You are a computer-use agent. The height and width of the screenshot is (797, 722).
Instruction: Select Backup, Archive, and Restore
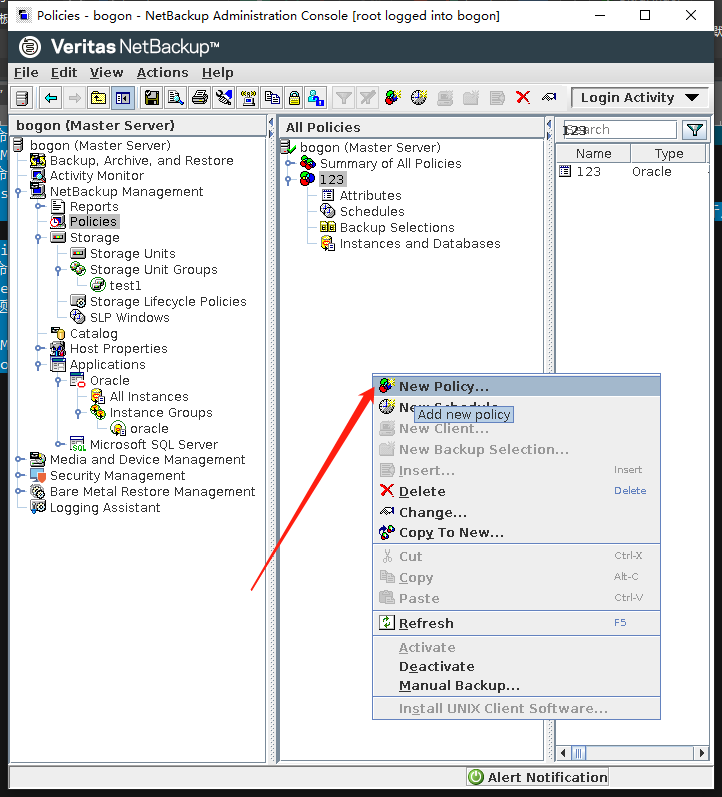(x=141, y=161)
